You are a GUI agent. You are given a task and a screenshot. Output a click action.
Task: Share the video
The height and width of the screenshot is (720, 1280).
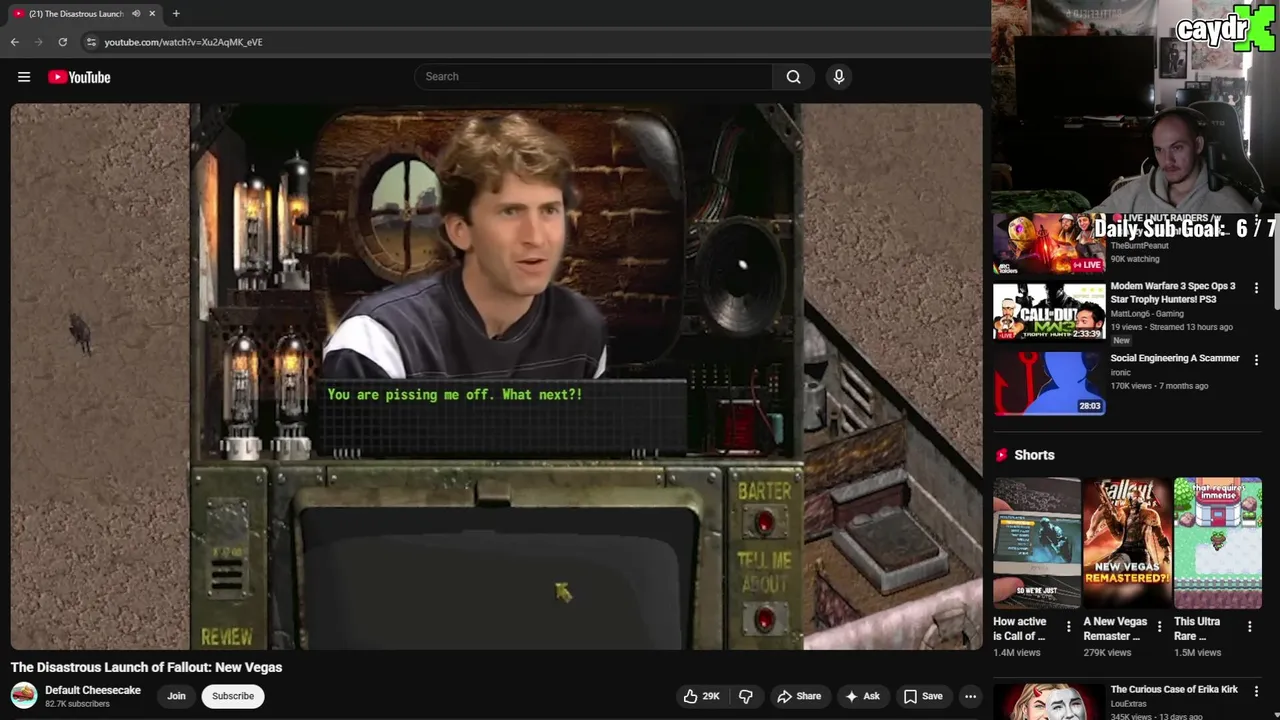(x=799, y=696)
